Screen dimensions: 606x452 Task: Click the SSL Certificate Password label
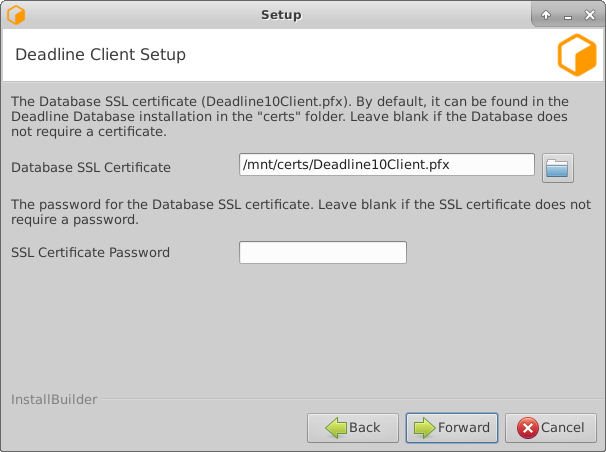point(90,252)
